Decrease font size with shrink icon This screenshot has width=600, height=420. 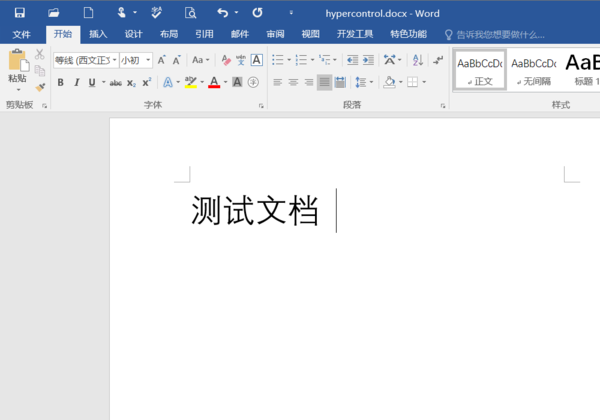pos(176,60)
